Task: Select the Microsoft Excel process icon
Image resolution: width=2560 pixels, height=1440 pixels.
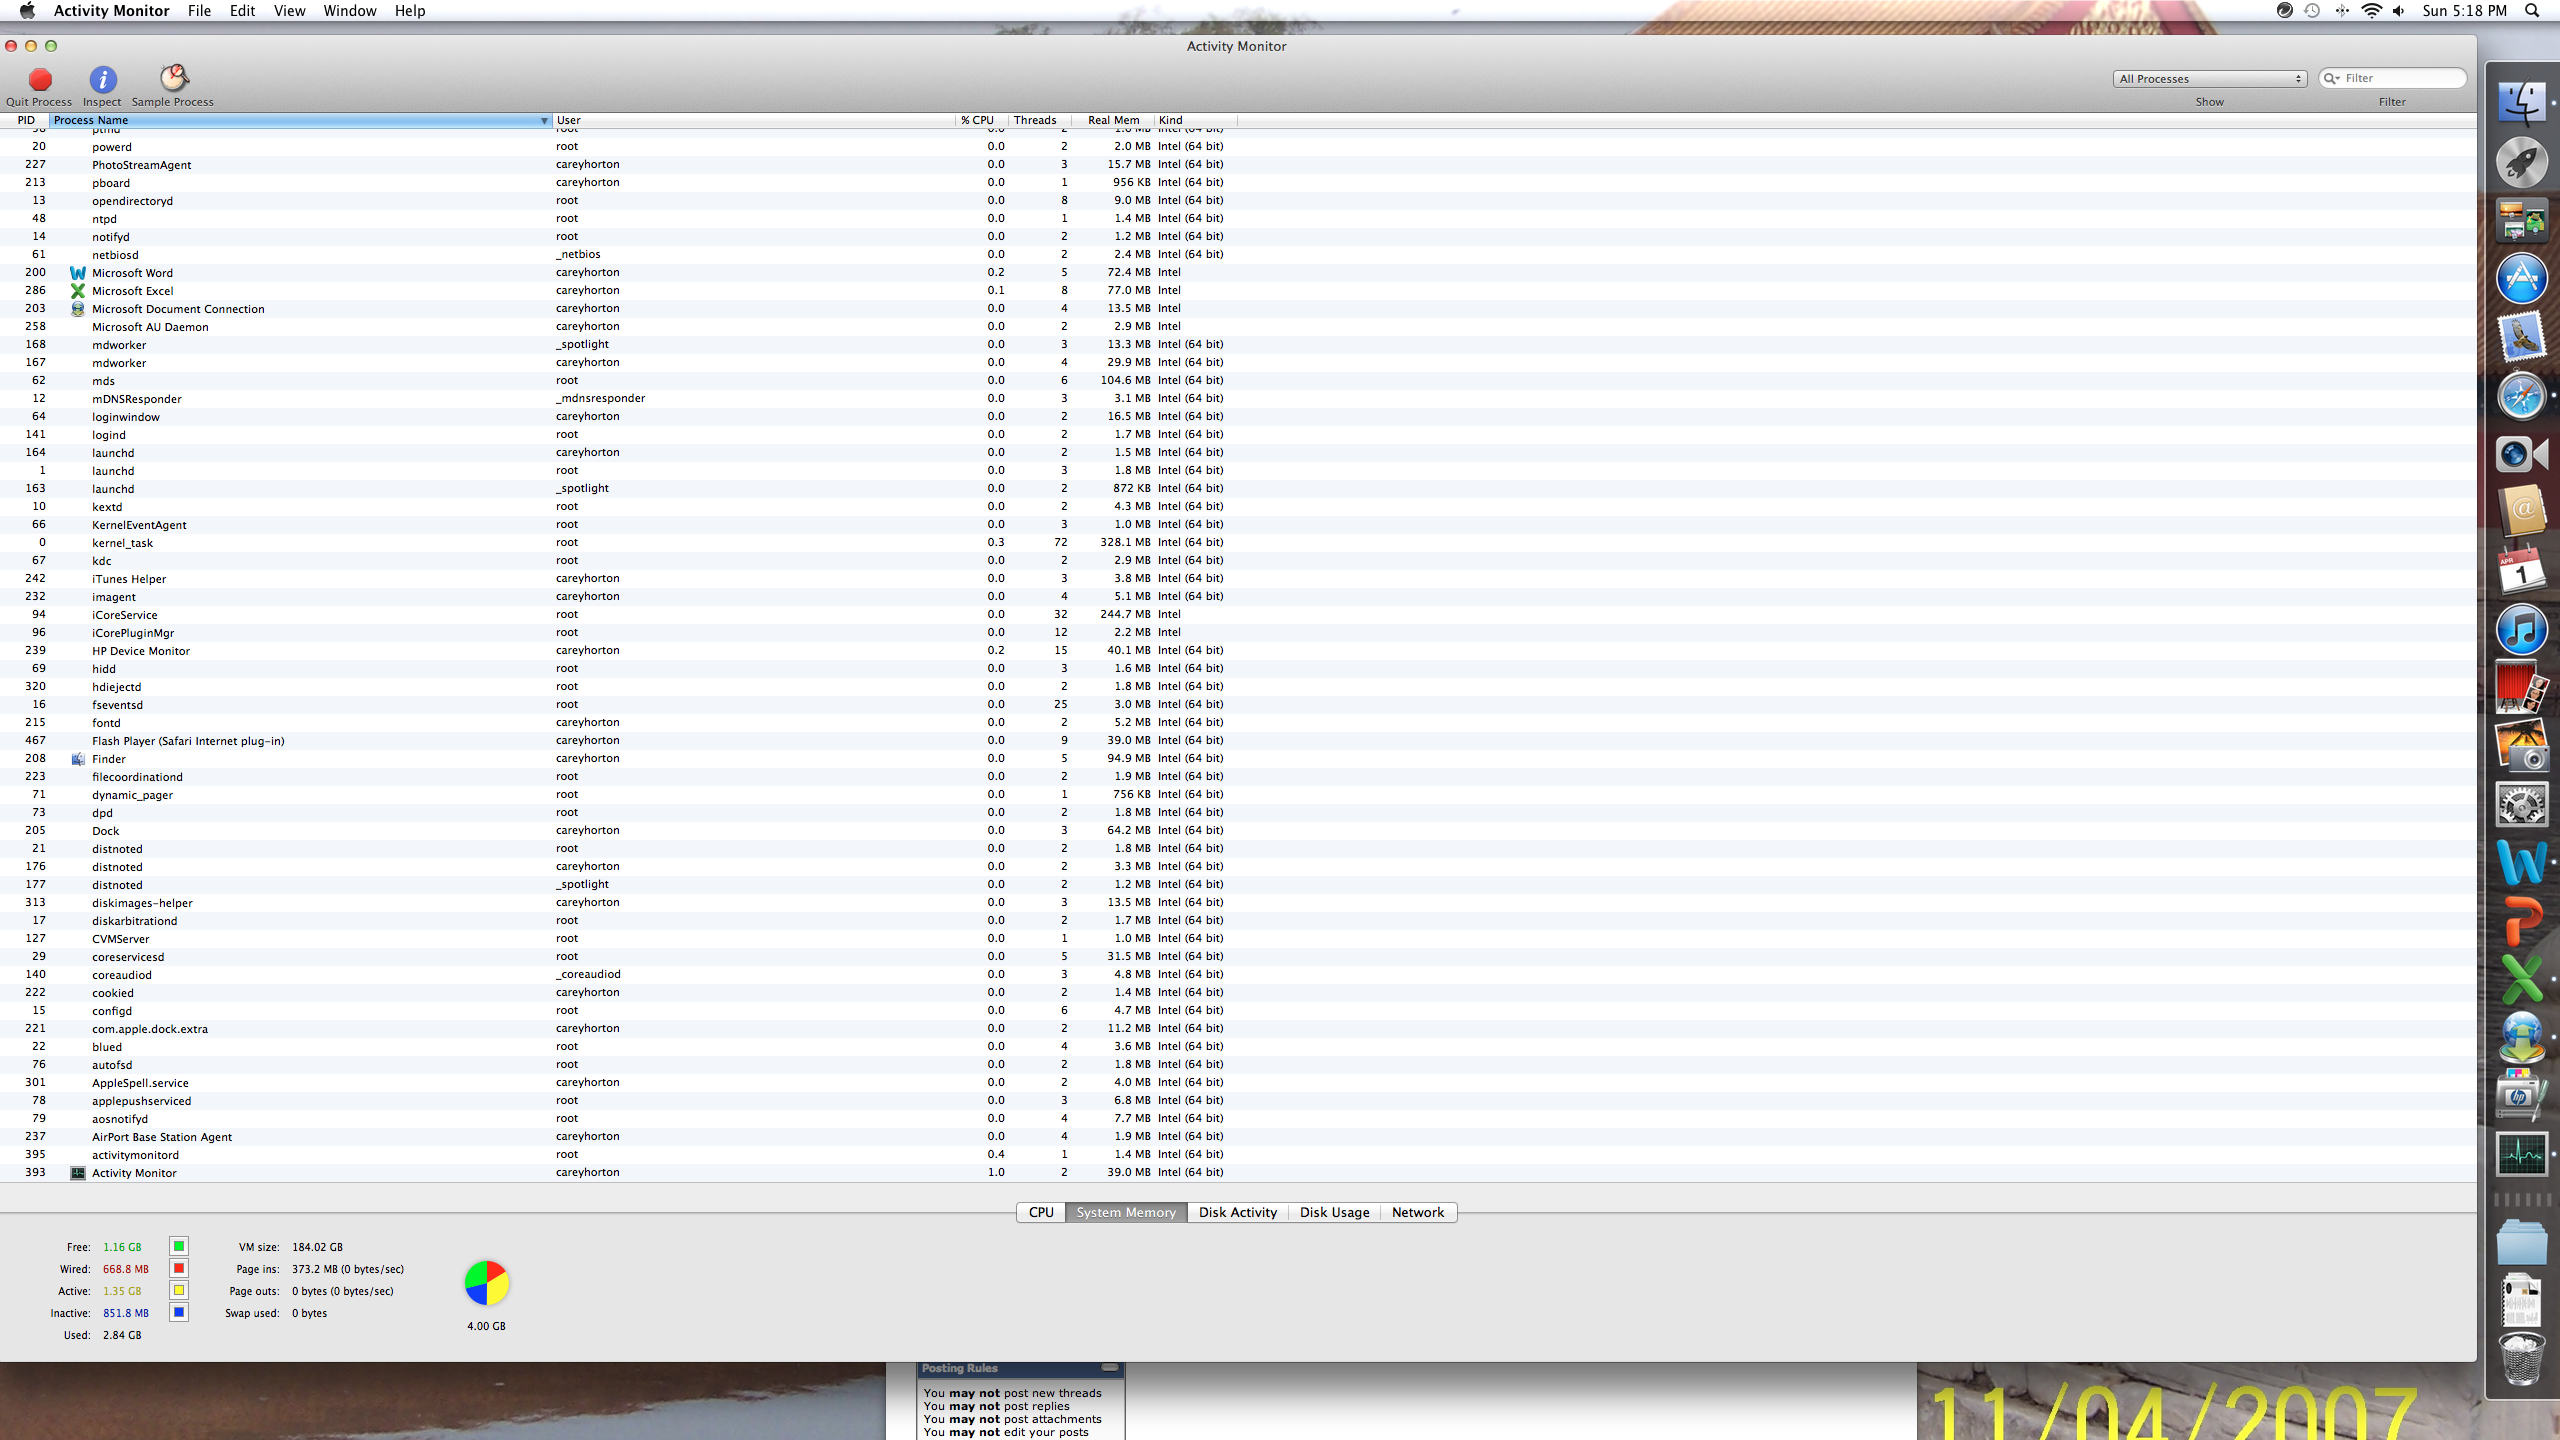Action: (77, 291)
